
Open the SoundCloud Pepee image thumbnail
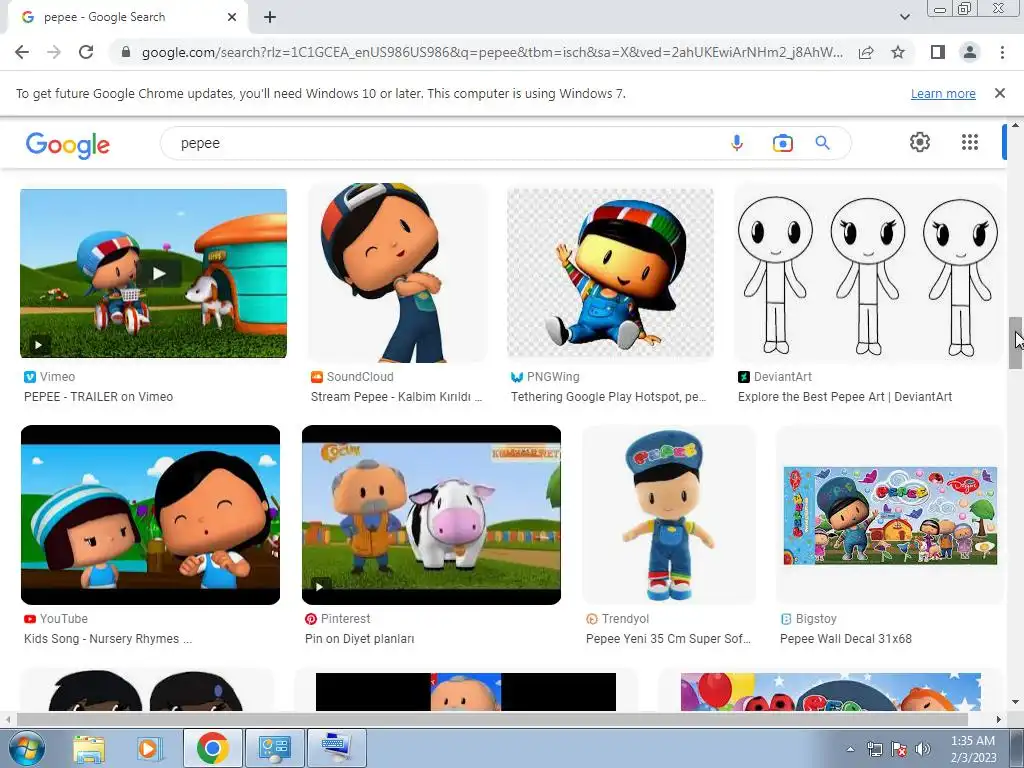[398, 273]
